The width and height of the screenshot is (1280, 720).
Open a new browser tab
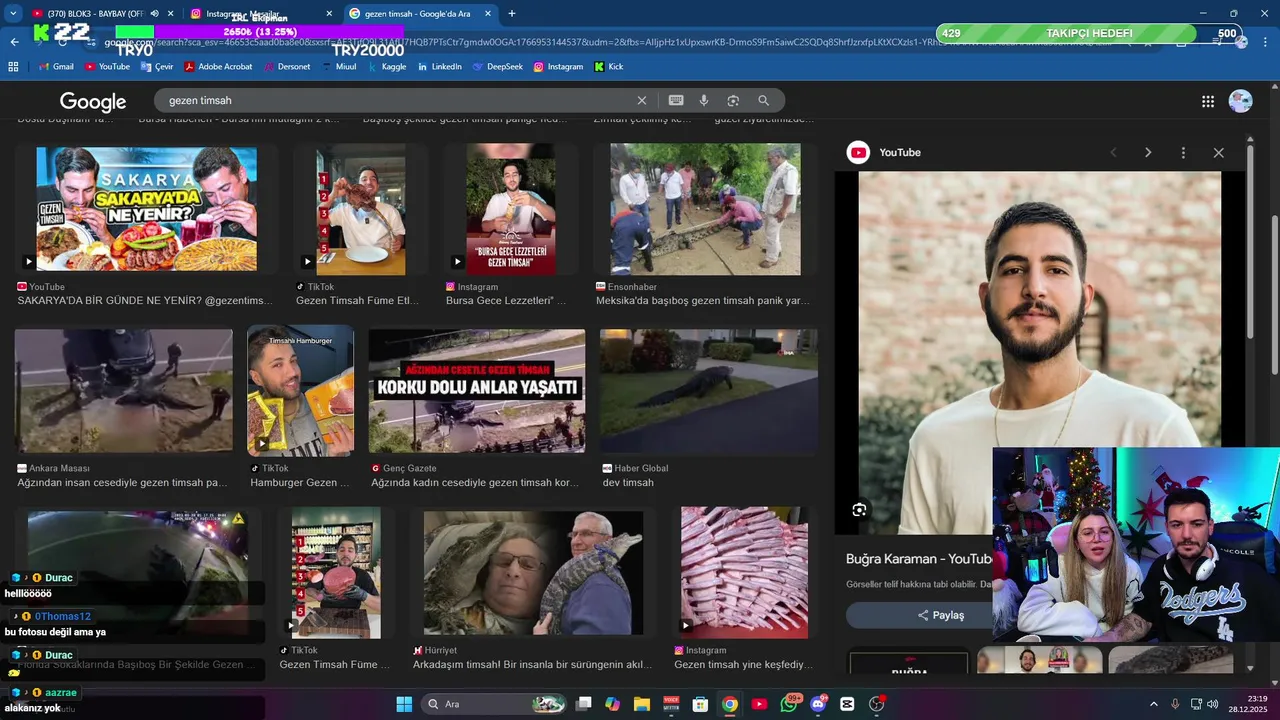coord(512,13)
